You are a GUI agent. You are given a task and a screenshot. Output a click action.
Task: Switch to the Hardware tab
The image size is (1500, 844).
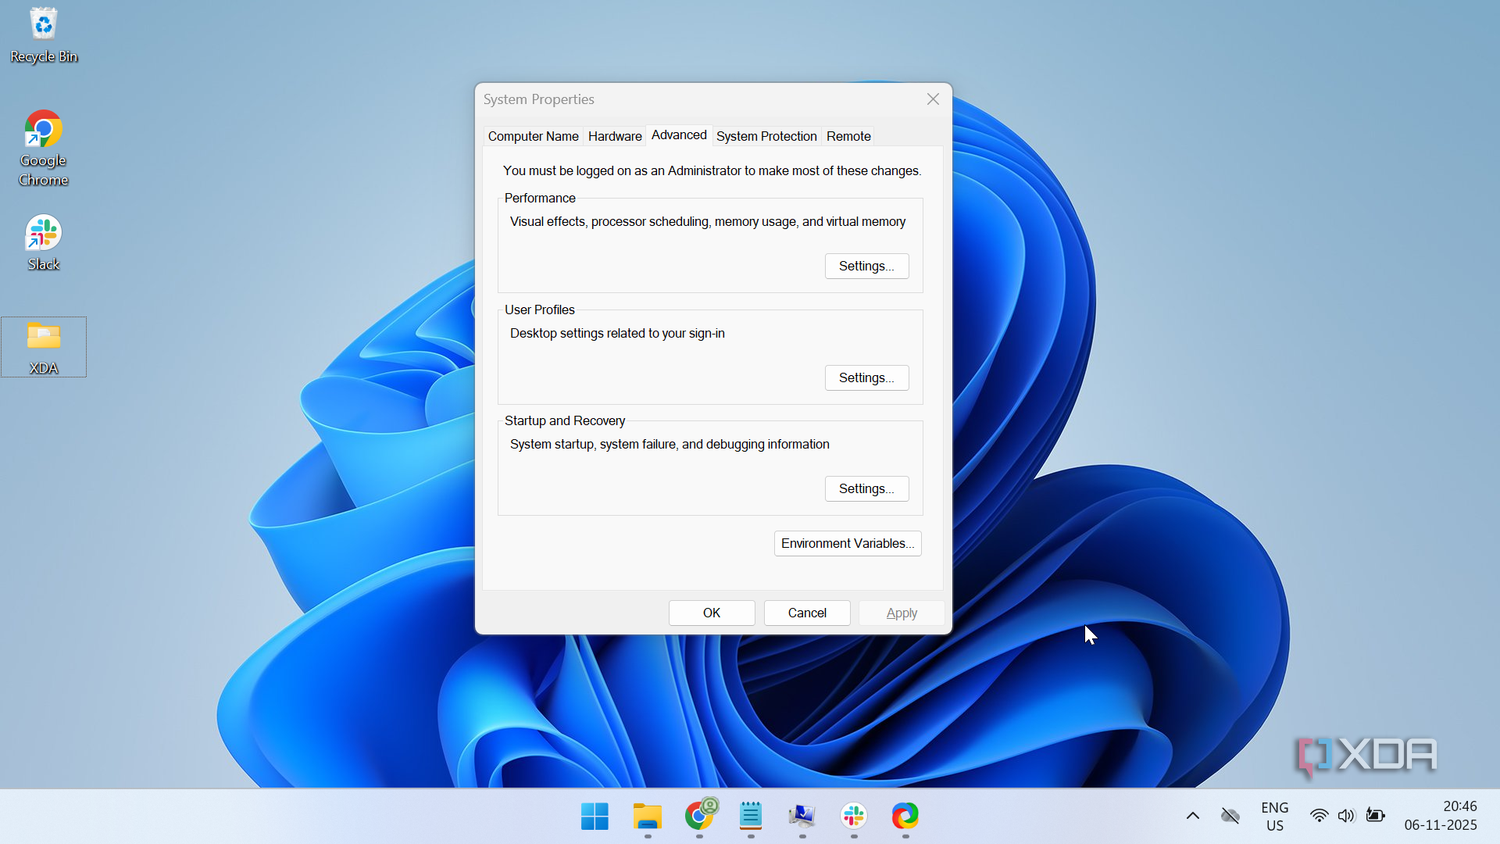click(x=614, y=136)
